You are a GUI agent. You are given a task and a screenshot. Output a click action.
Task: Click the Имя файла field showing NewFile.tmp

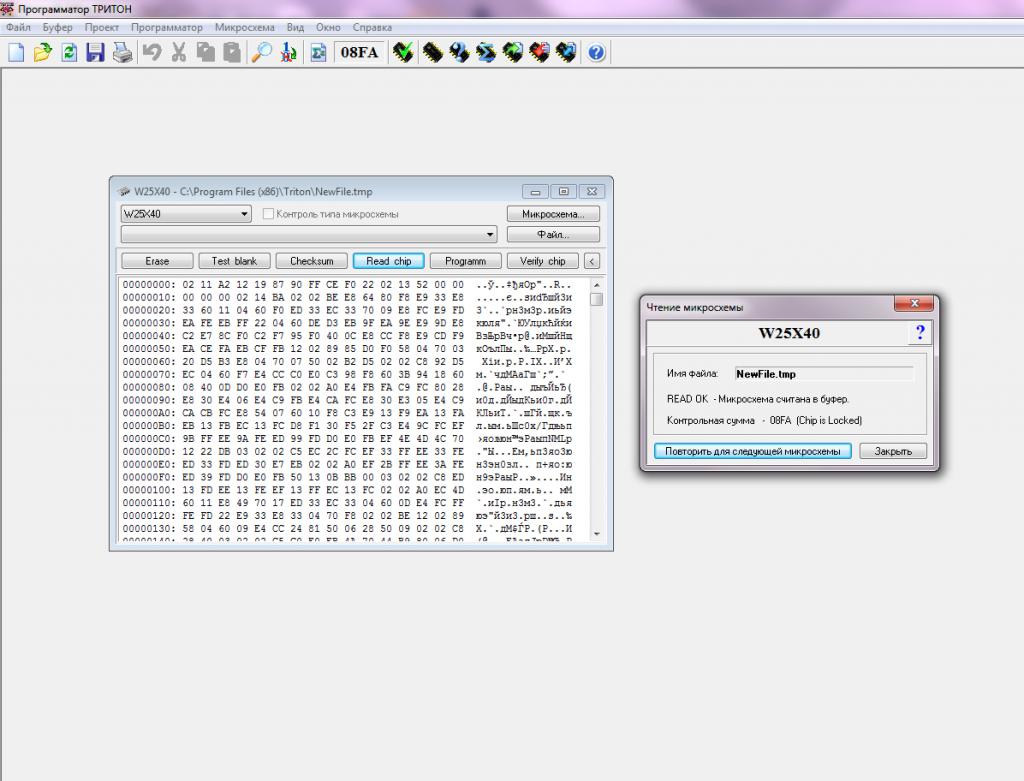823,373
